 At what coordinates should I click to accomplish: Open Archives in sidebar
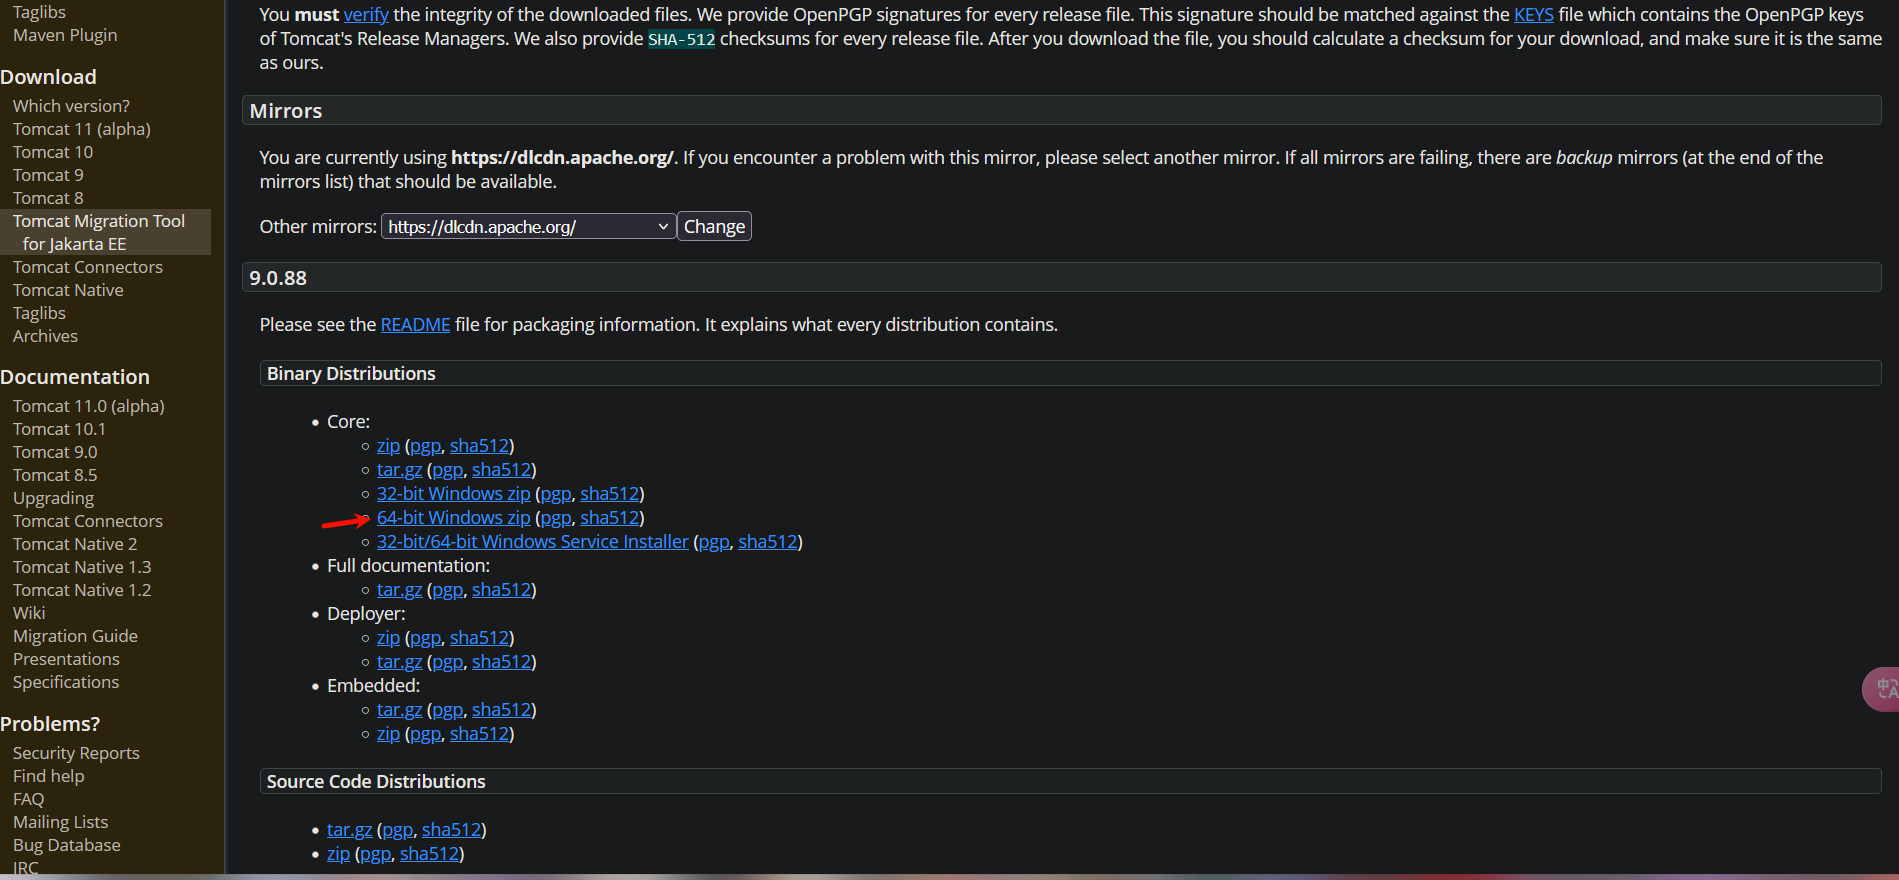point(45,336)
